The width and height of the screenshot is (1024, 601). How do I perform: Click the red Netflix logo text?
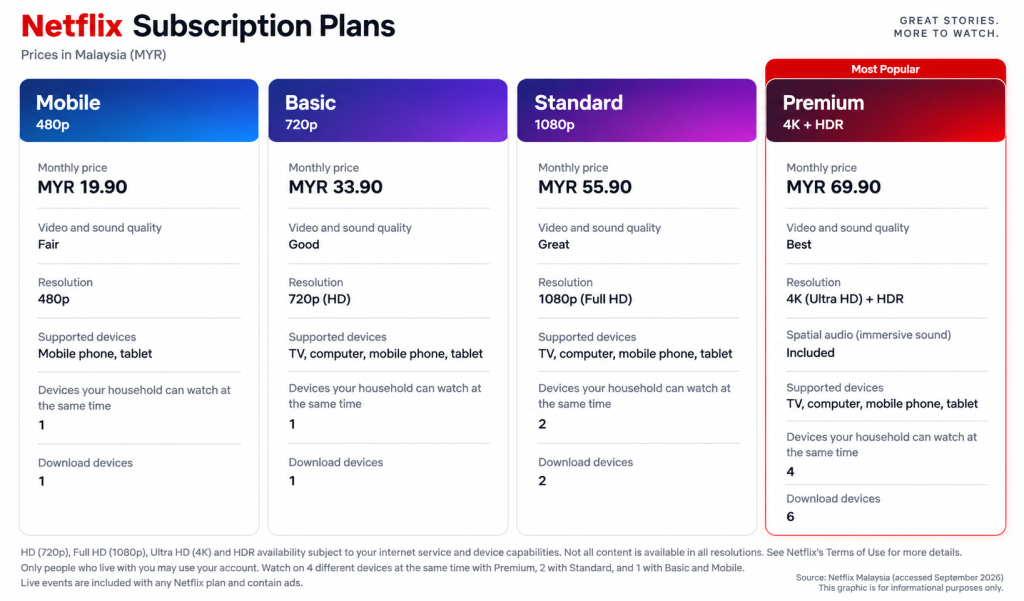(72, 26)
